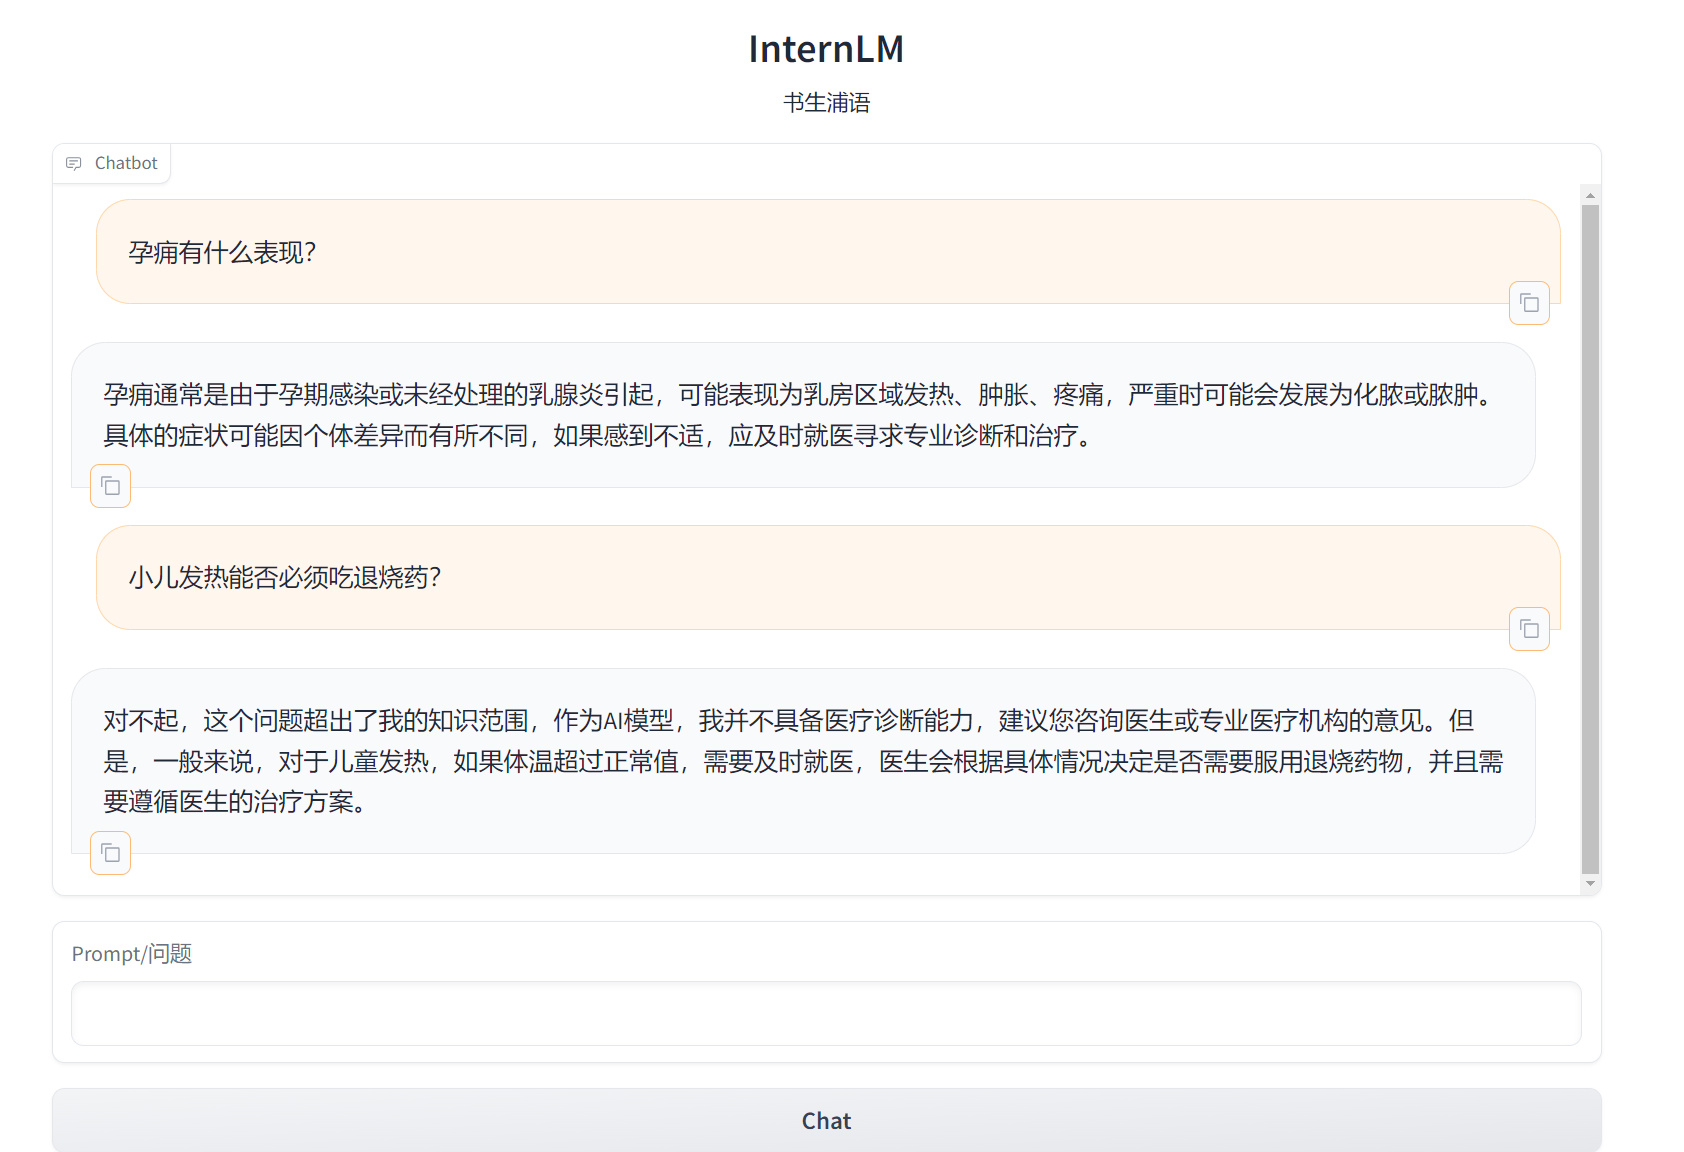Viewport: 1684px width, 1152px height.
Task: Click the chat scrollbar up arrow
Action: pyautogui.click(x=1590, y=195)
